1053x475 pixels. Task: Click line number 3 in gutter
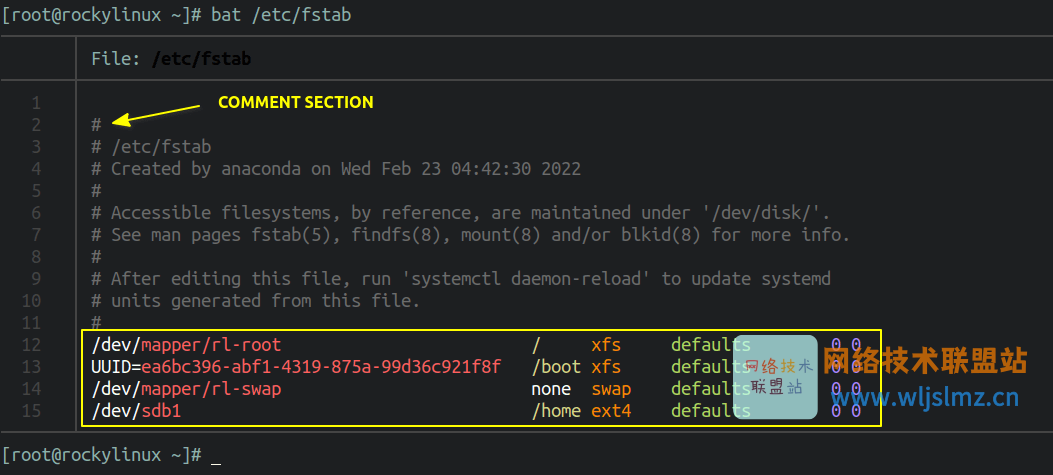[36, 147]
